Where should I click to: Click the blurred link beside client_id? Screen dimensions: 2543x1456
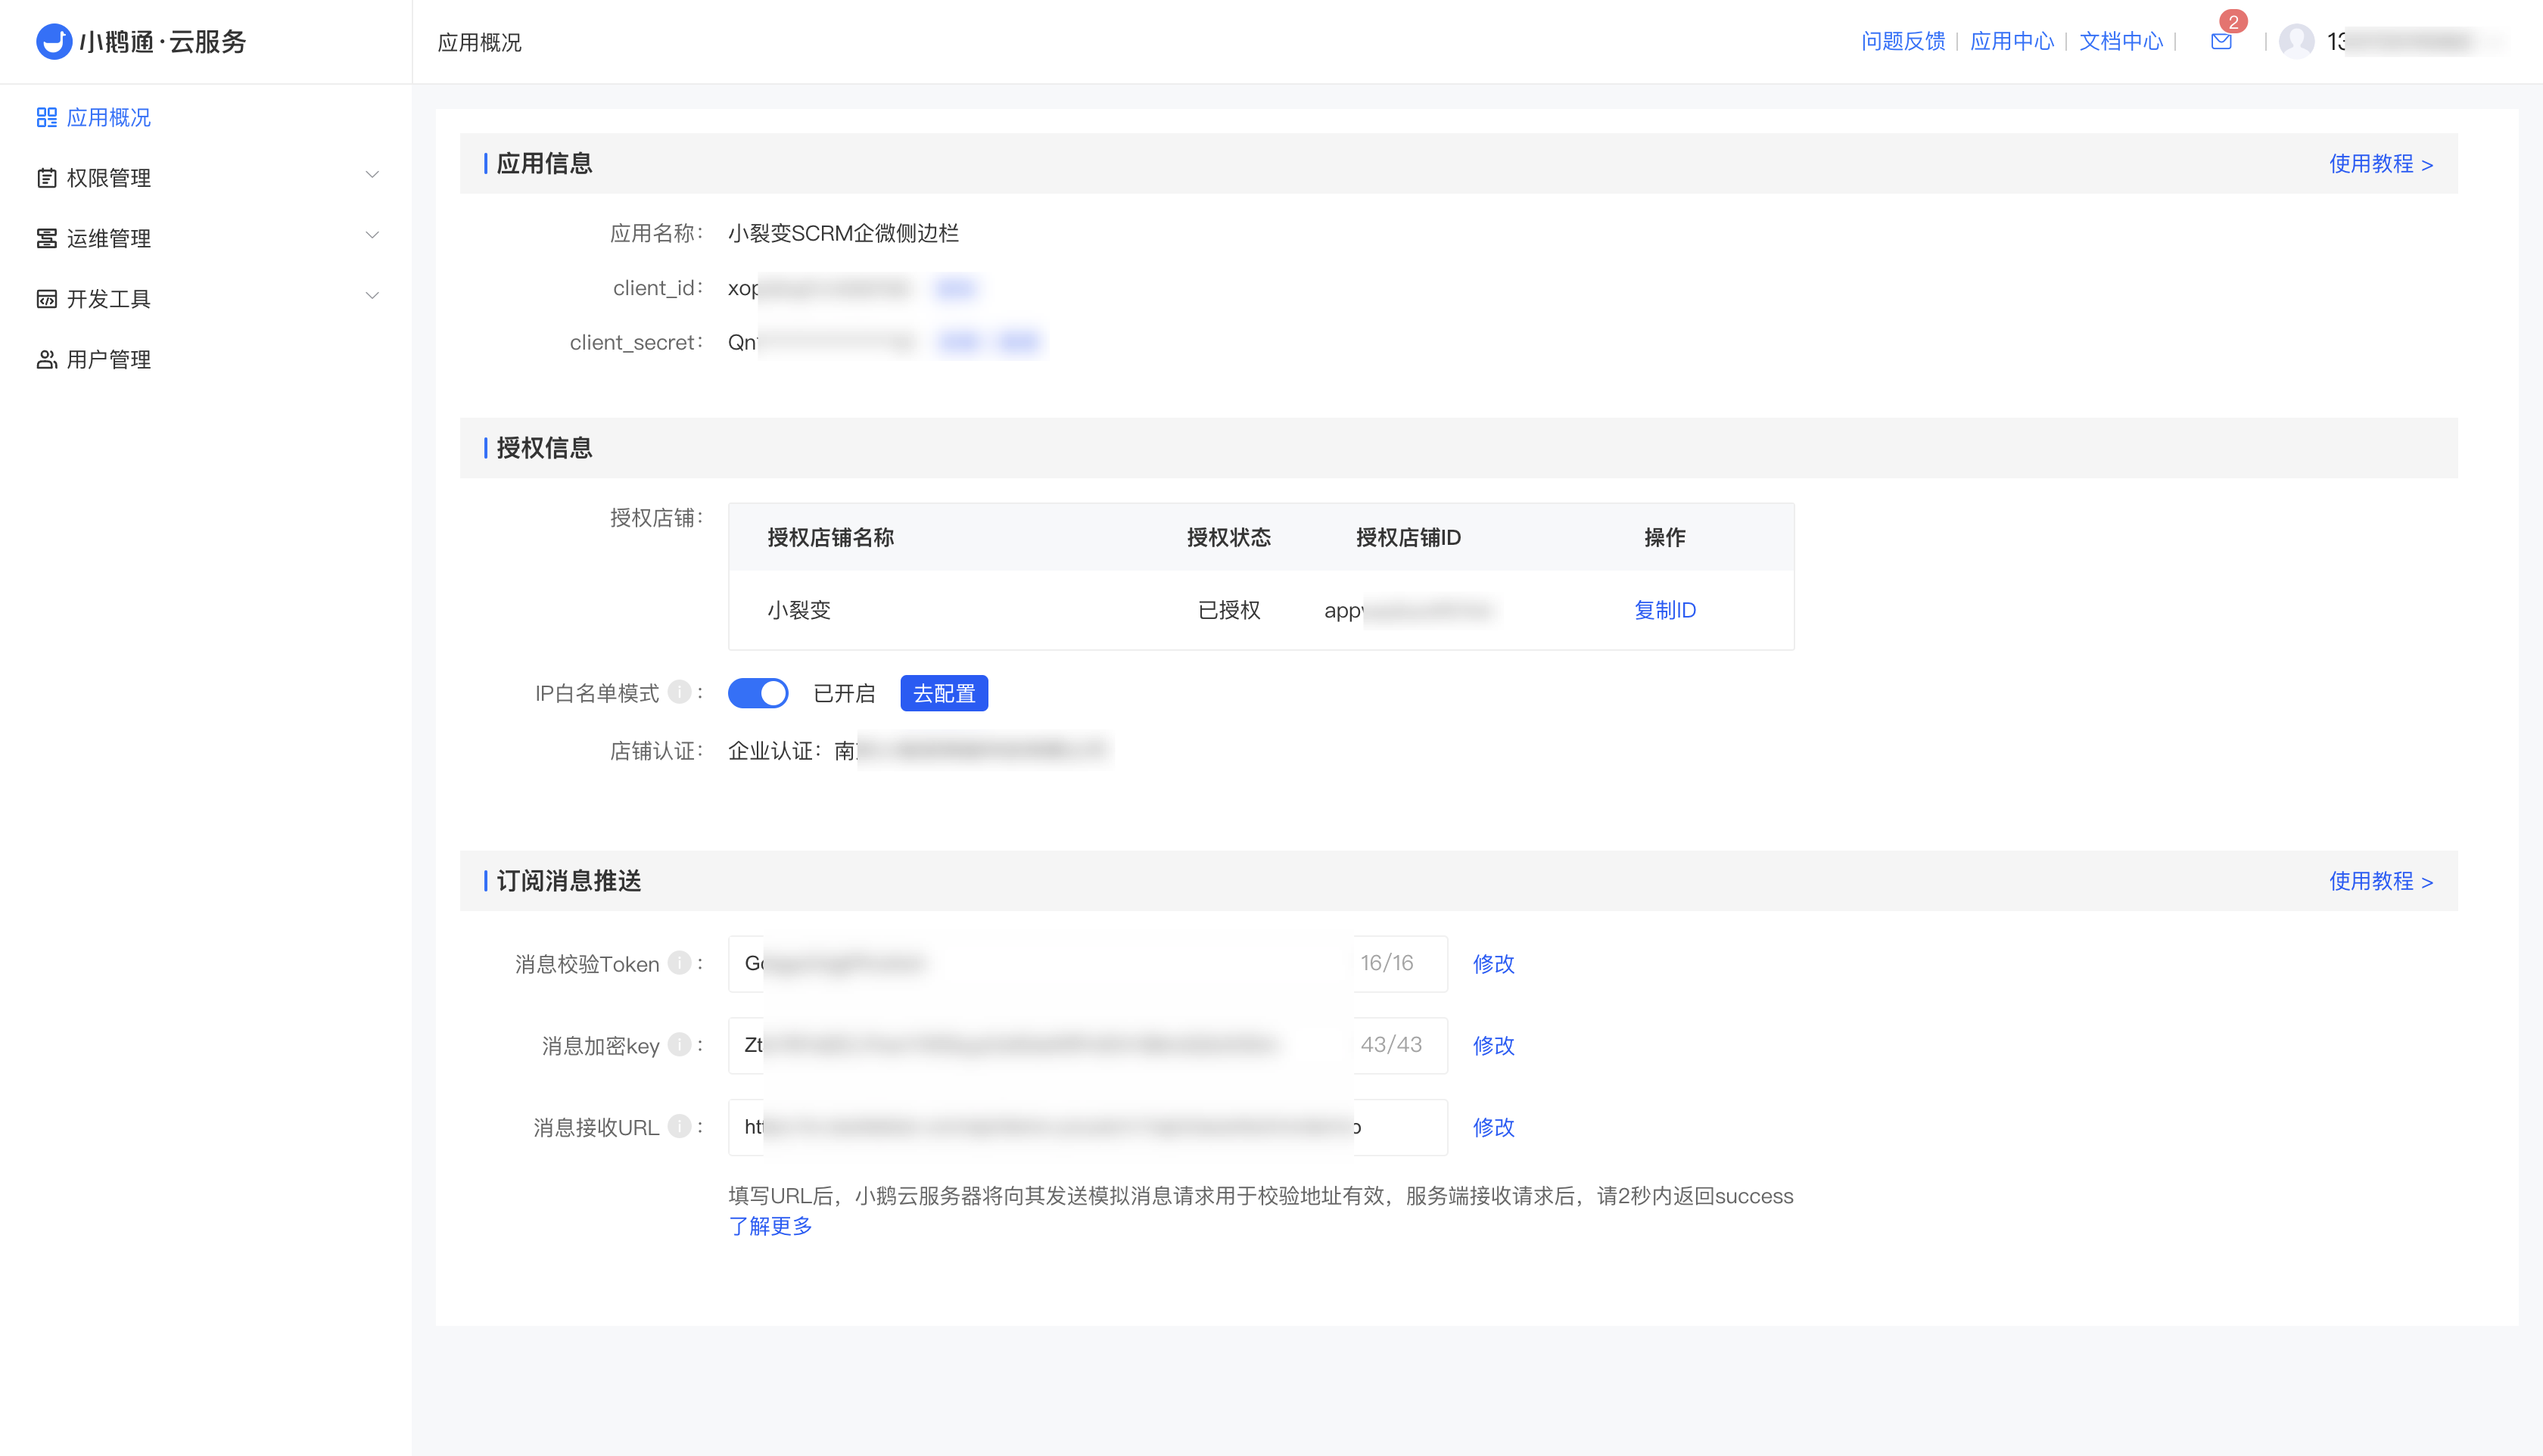click(954, 289)
